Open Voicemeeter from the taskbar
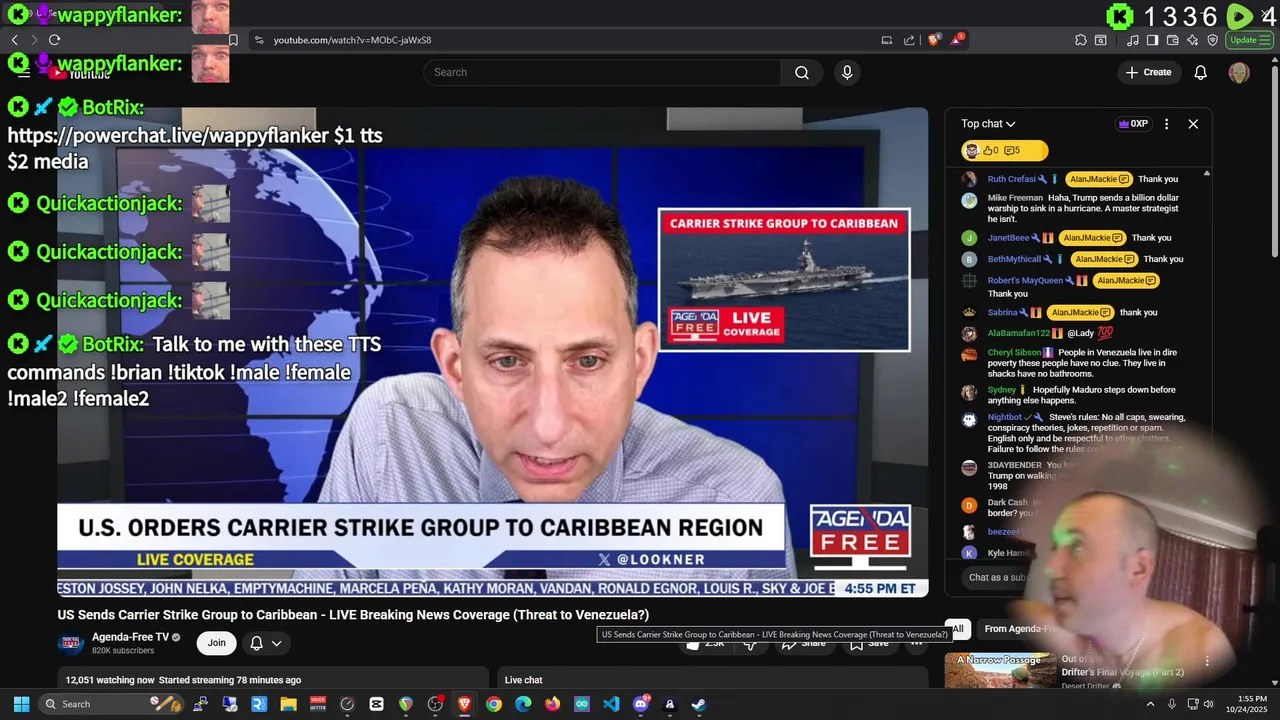This screenshot has width=1280, height=720. pos(318,704)
